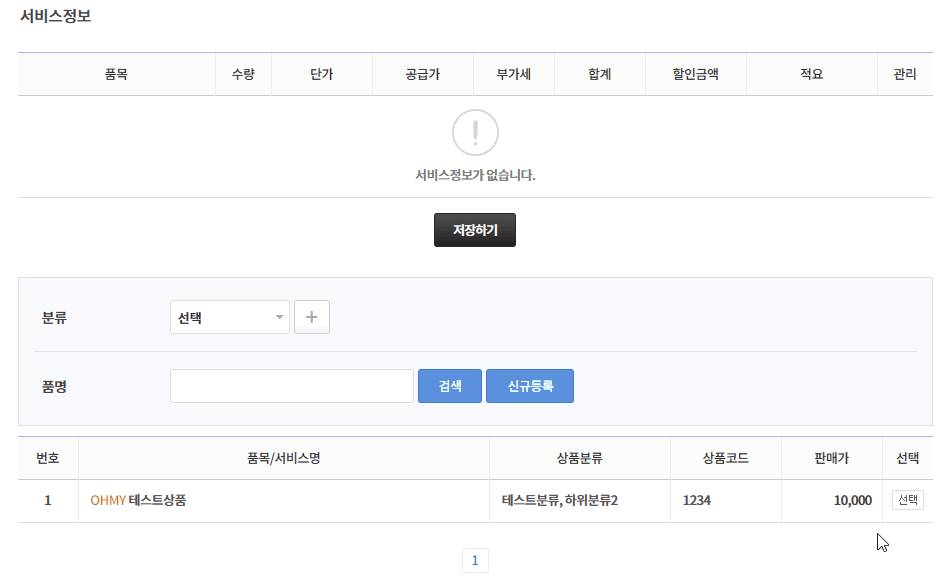Go to page 1 in pagination

475,560
